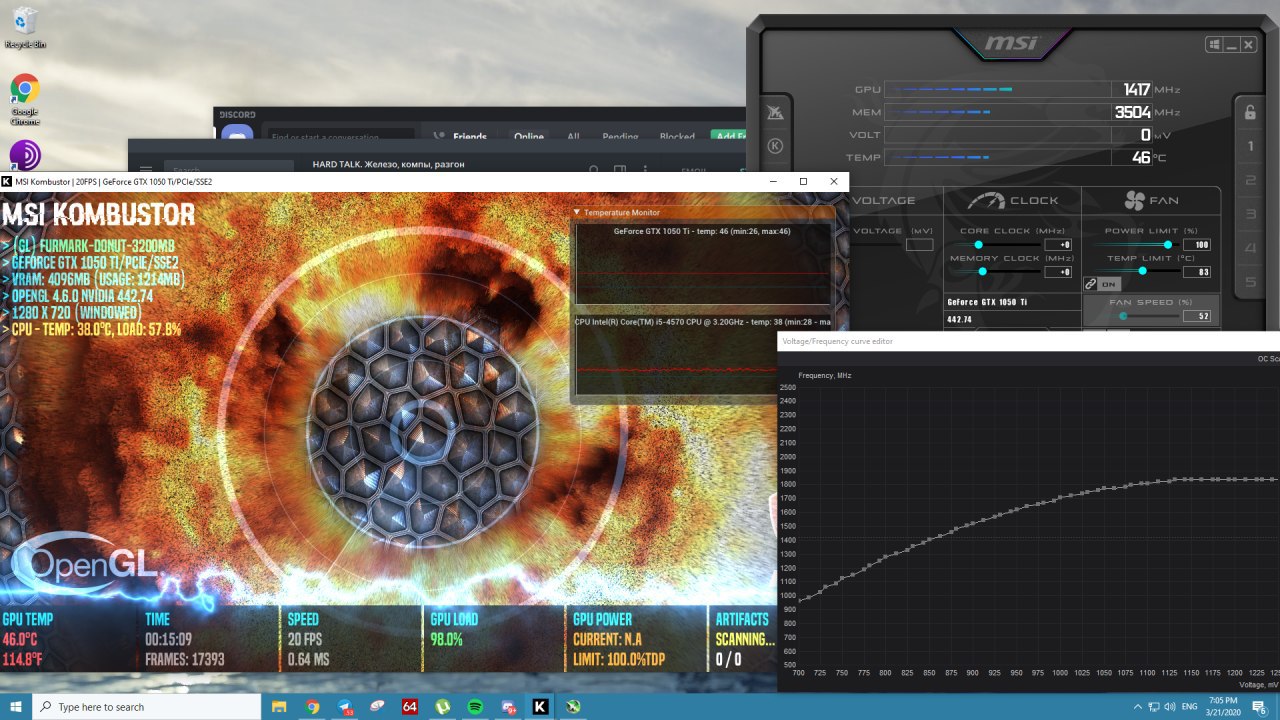Click the Kombustor icon in its title bar
Screen dimensions: 1280x720
[7, 181]
